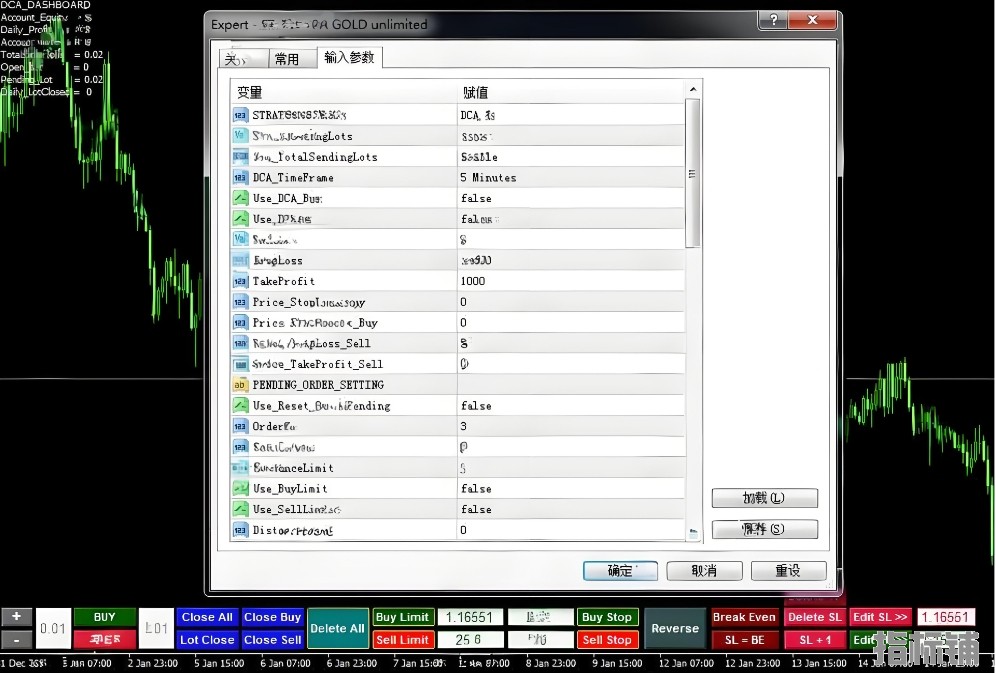Toggle the Use_Reset_BuyPending false value
This screenshot has width=996, height=673.
point(476,406)
